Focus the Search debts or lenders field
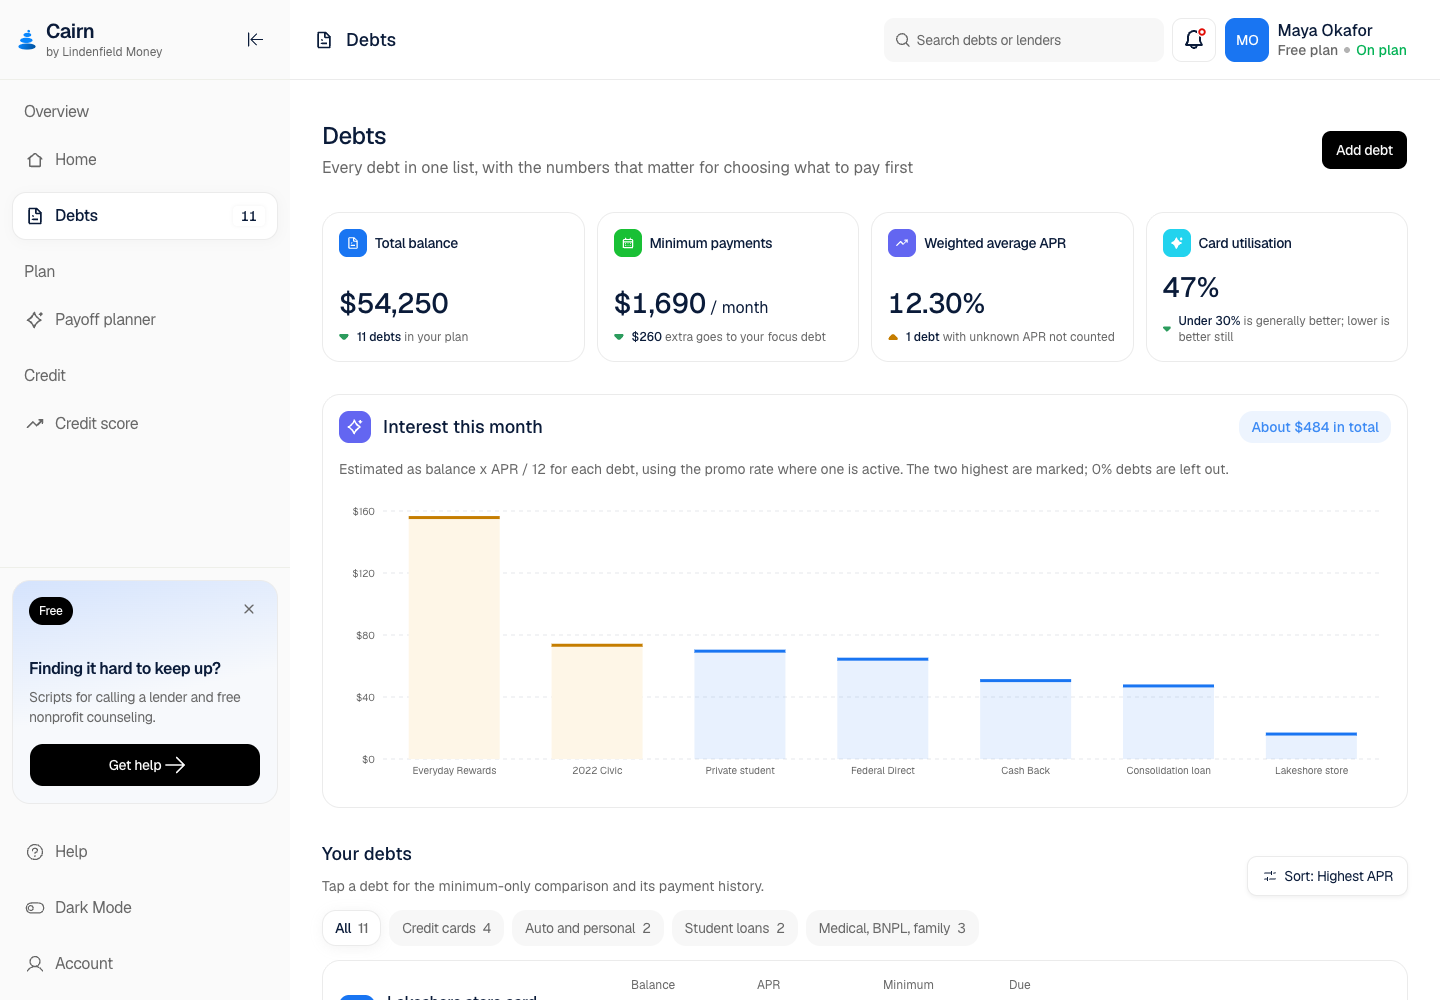The width and height of the screenshot is (1440, 1000). point(1024,40)
